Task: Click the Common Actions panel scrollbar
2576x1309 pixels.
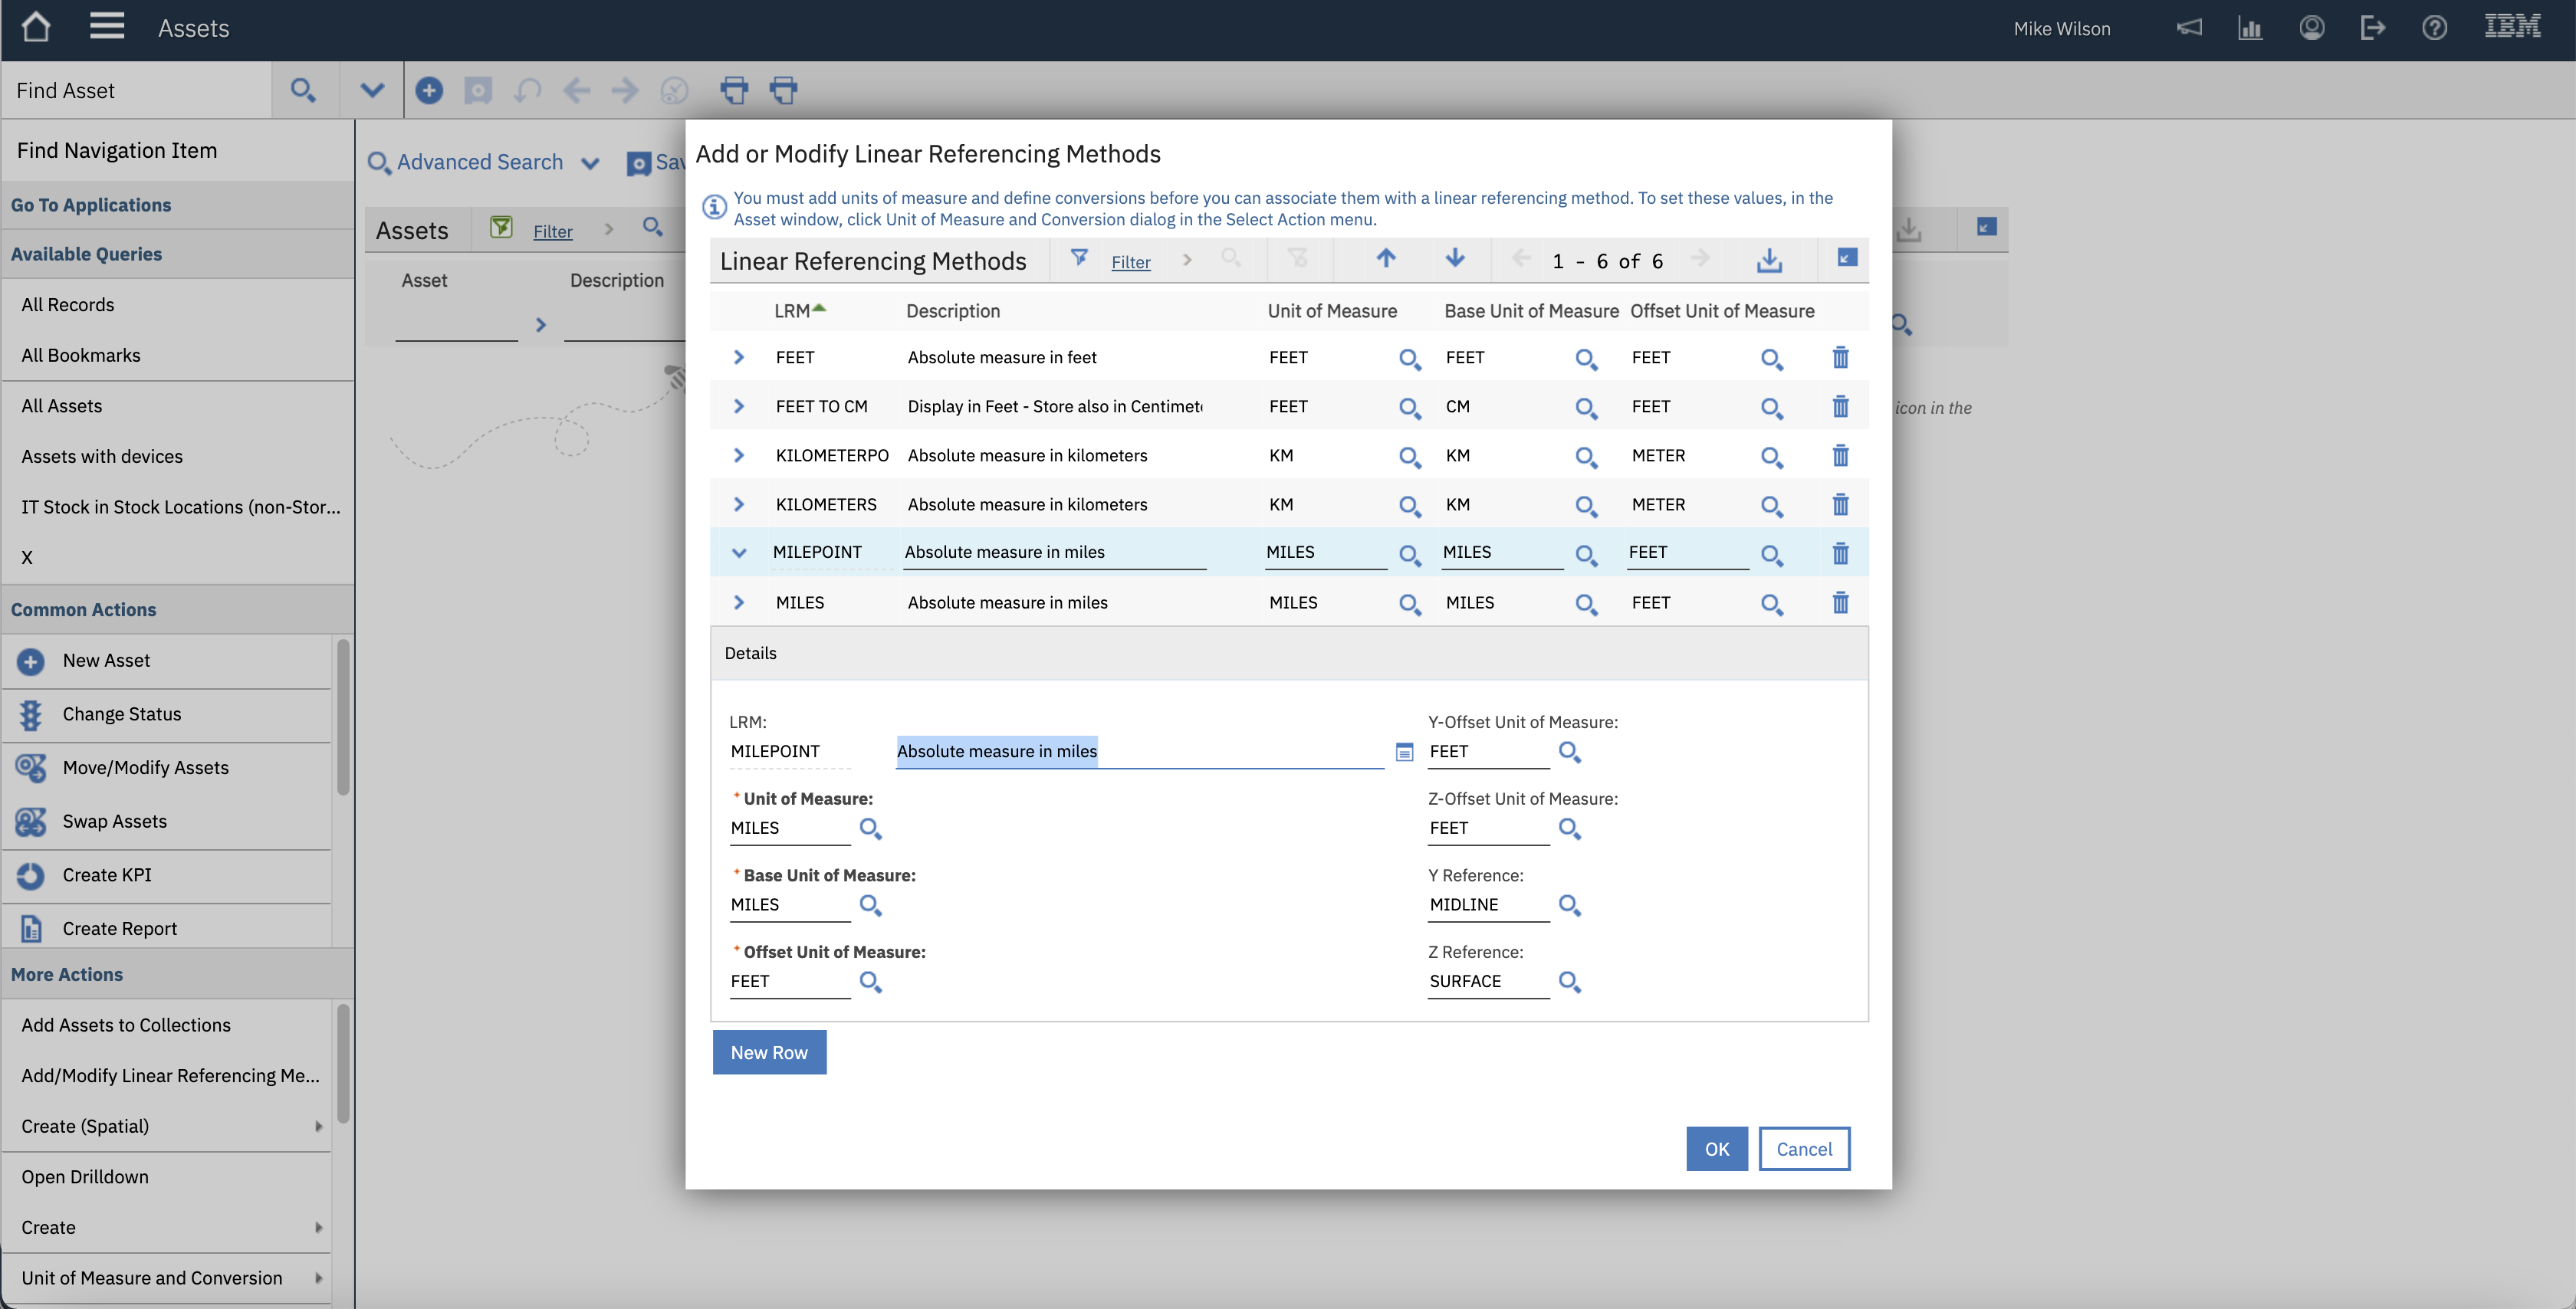Action: (x=343, y=716)
